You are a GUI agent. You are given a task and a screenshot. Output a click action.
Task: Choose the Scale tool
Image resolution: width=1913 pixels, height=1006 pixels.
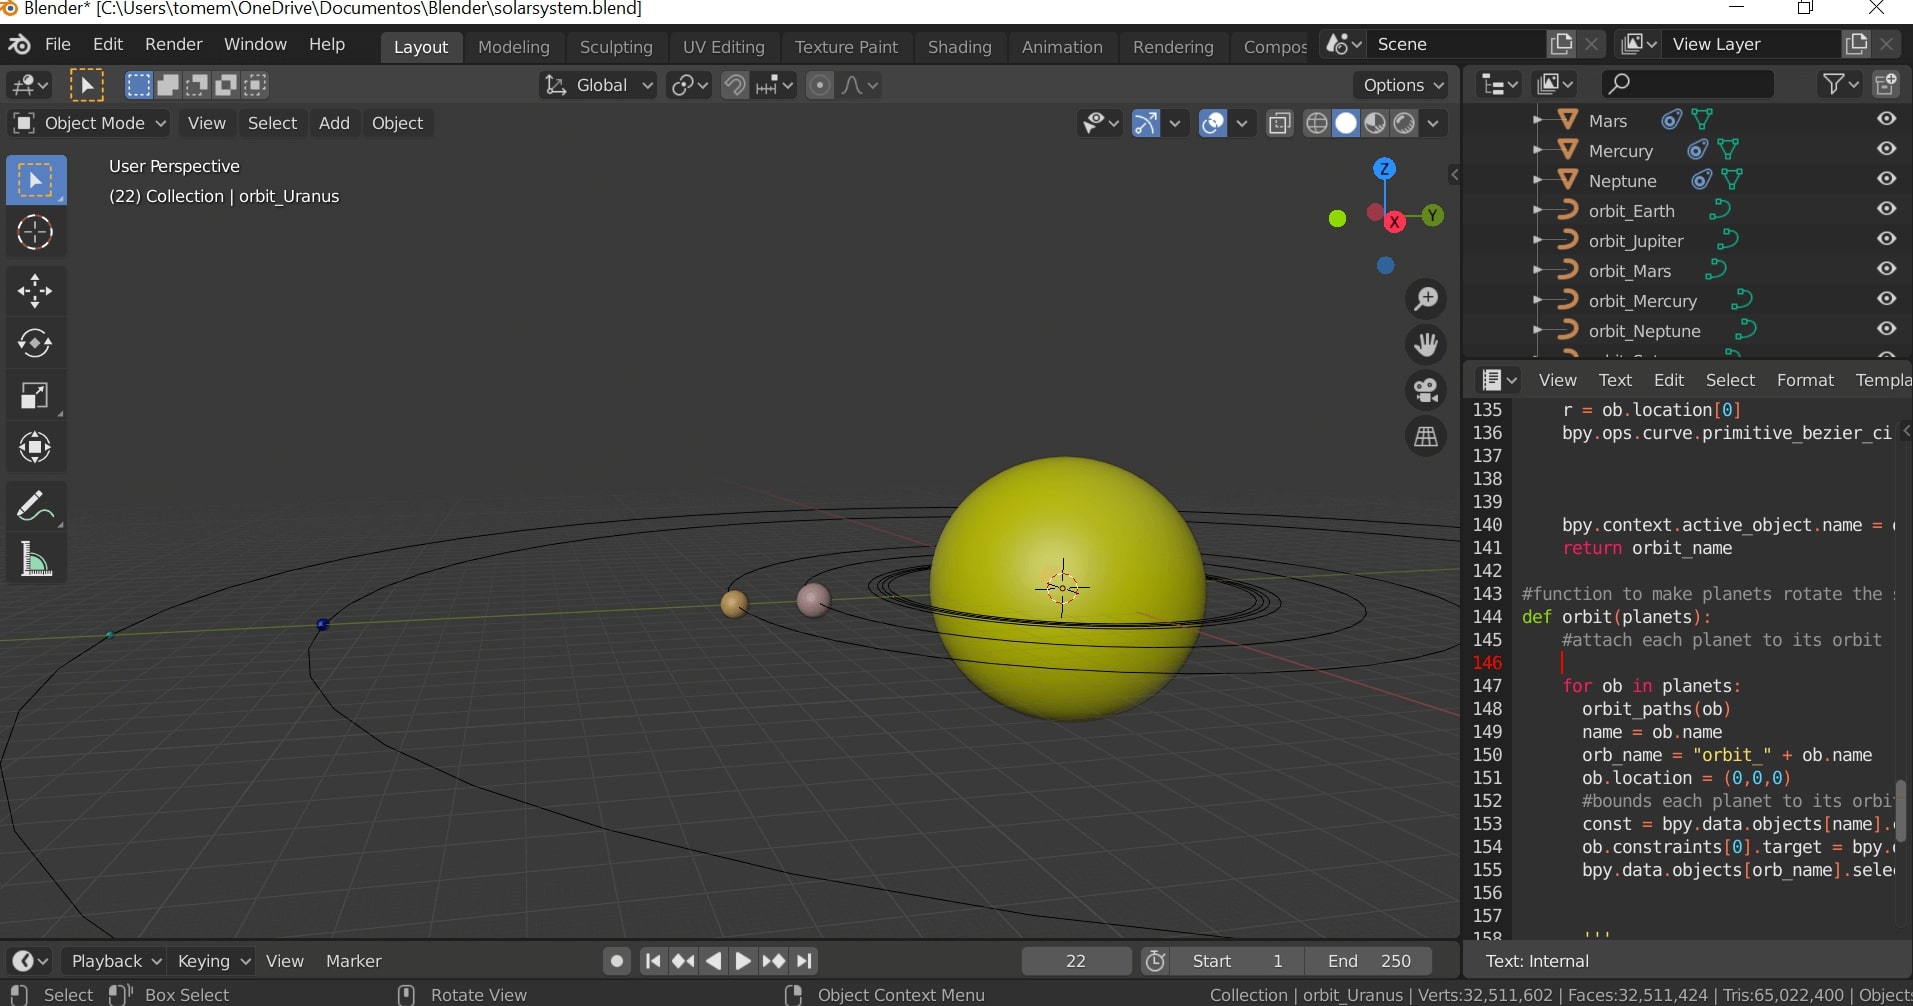[35, 396]
